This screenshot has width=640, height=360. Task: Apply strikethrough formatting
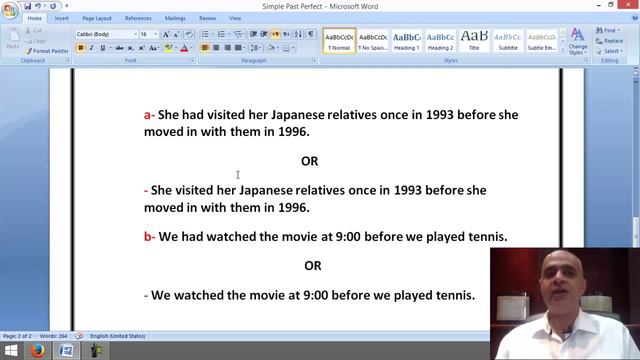119,48
